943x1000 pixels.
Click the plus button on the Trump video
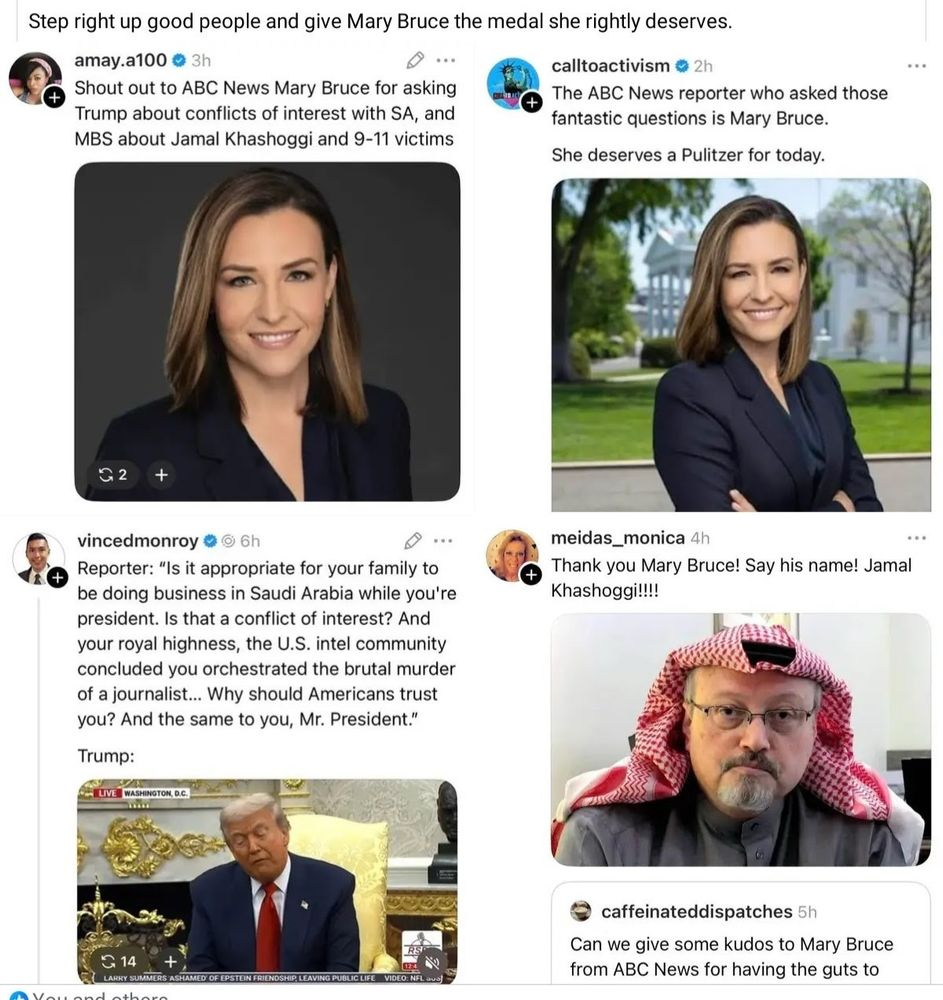tap(170, 961)
